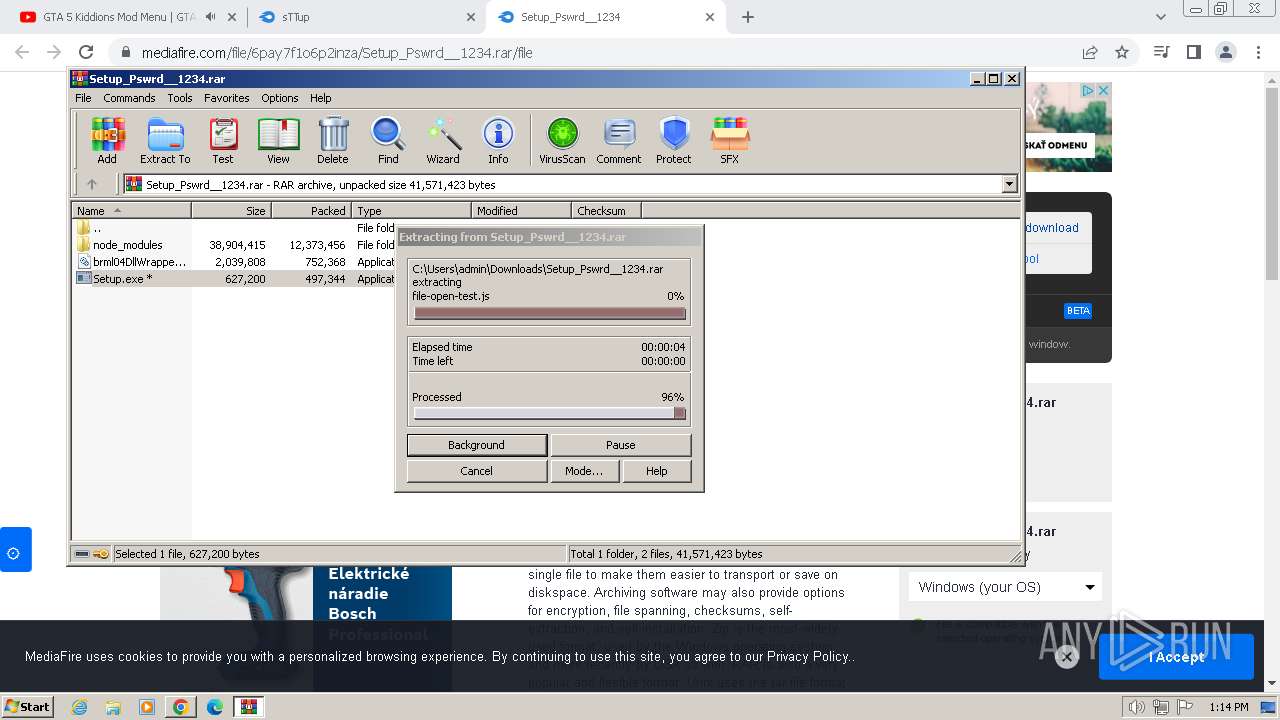Click the blue cookie settings gear button
Screen dimensions: 1280x720
point(15,550)
